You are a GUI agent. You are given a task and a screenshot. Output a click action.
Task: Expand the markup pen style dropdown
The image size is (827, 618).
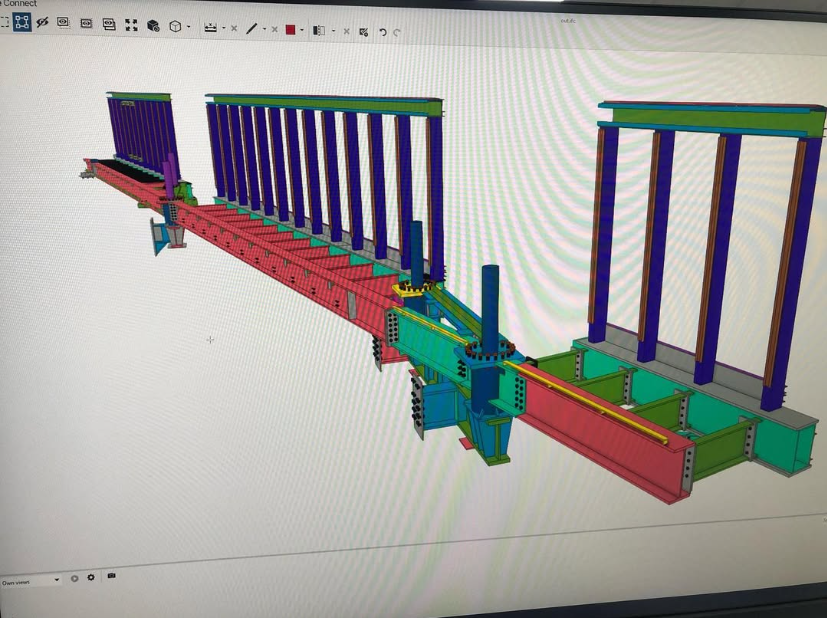pos(264,27)
